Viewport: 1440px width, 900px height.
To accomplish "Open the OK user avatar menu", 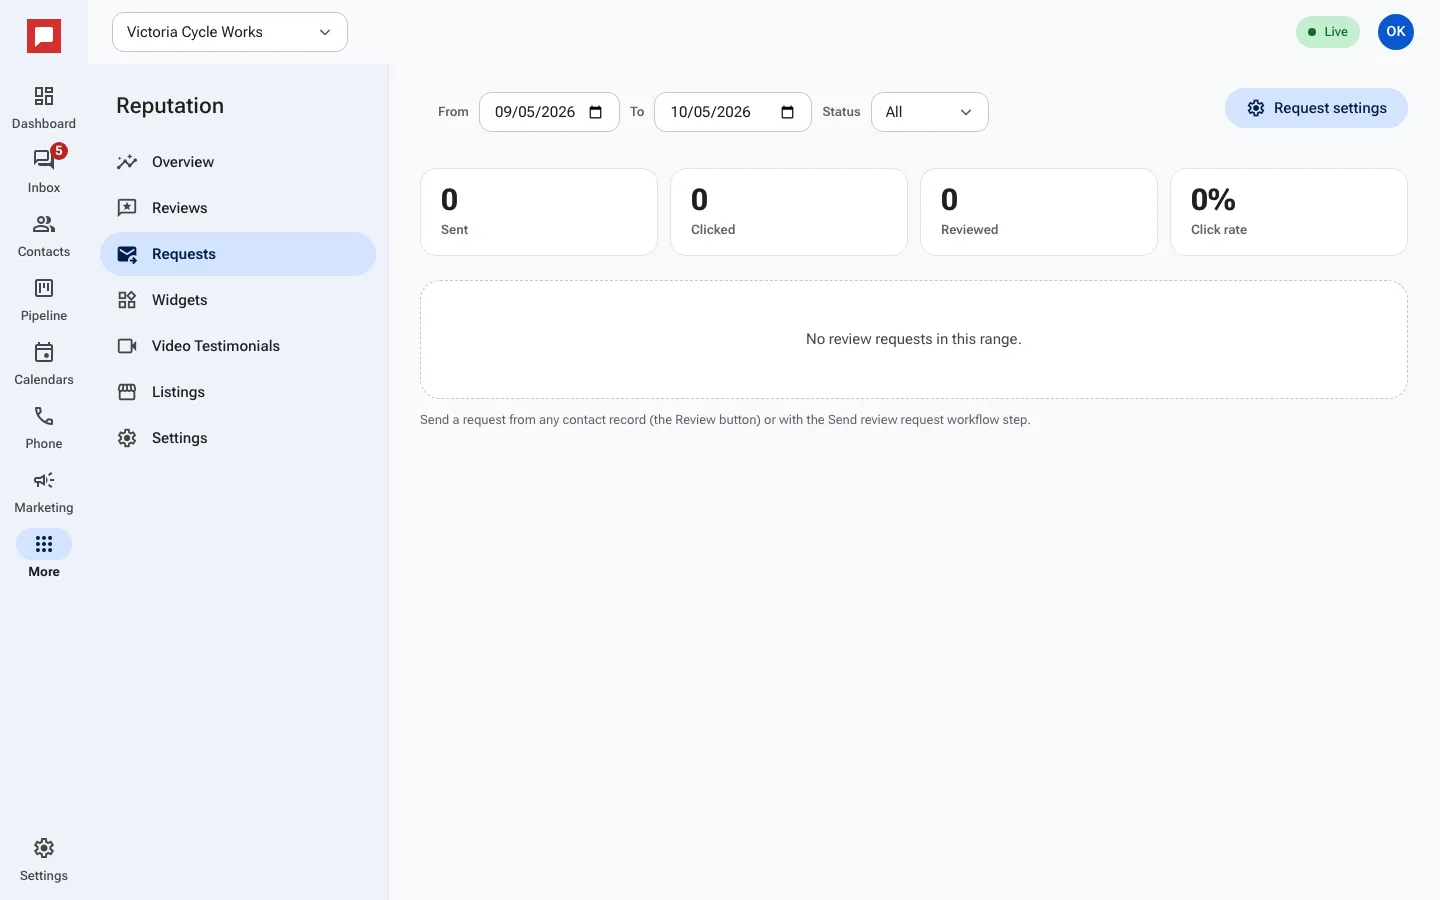I will (1396, 32).
